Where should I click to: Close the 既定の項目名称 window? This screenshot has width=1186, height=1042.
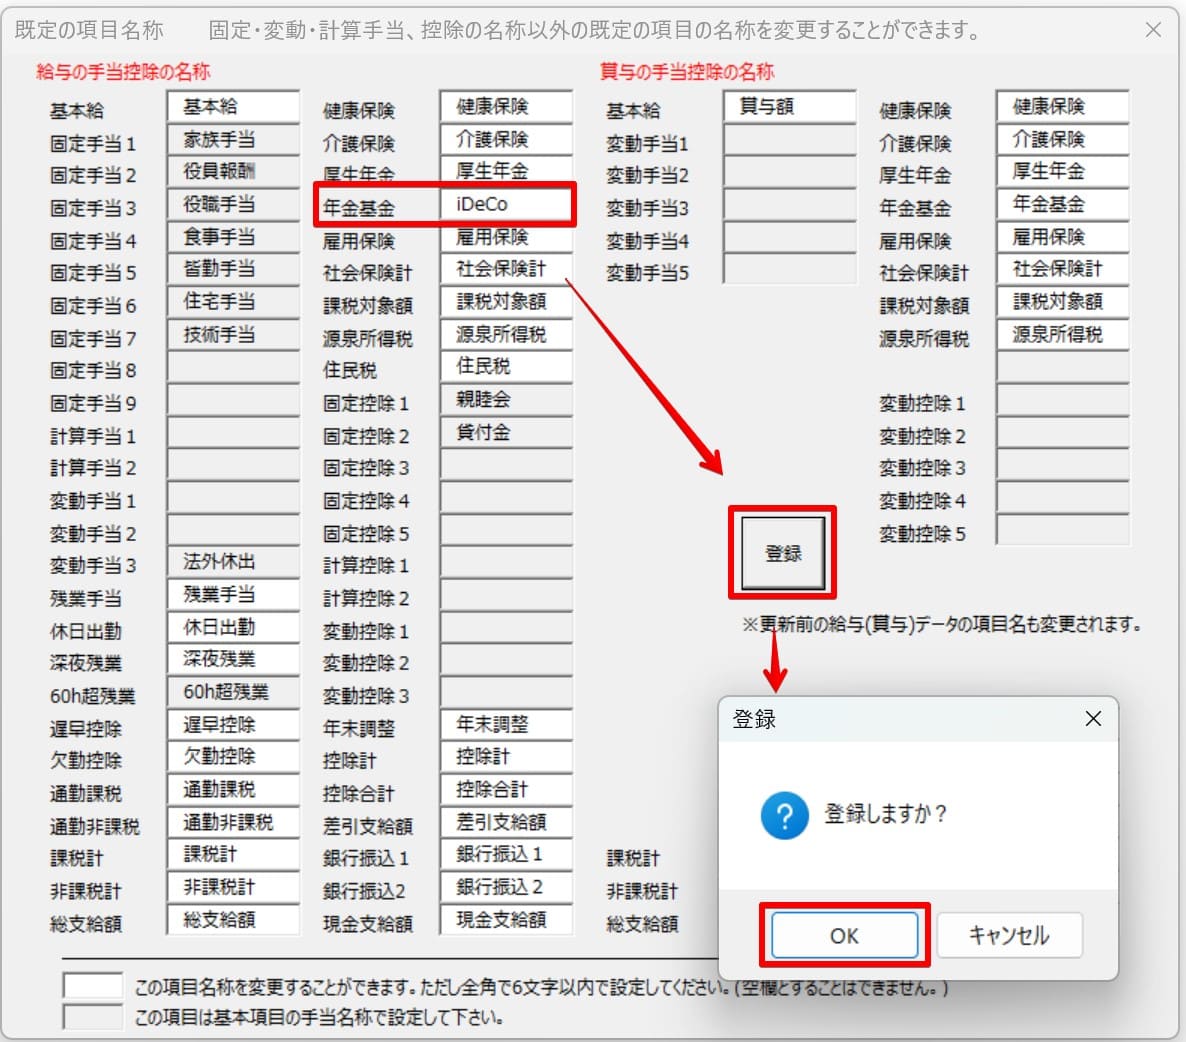(x=1153, y=30)
